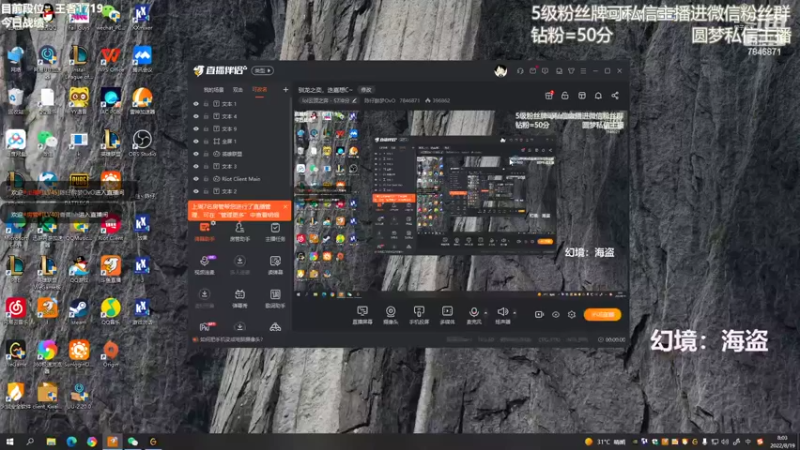Add a camera source (摄像头)

click(390, 315)
